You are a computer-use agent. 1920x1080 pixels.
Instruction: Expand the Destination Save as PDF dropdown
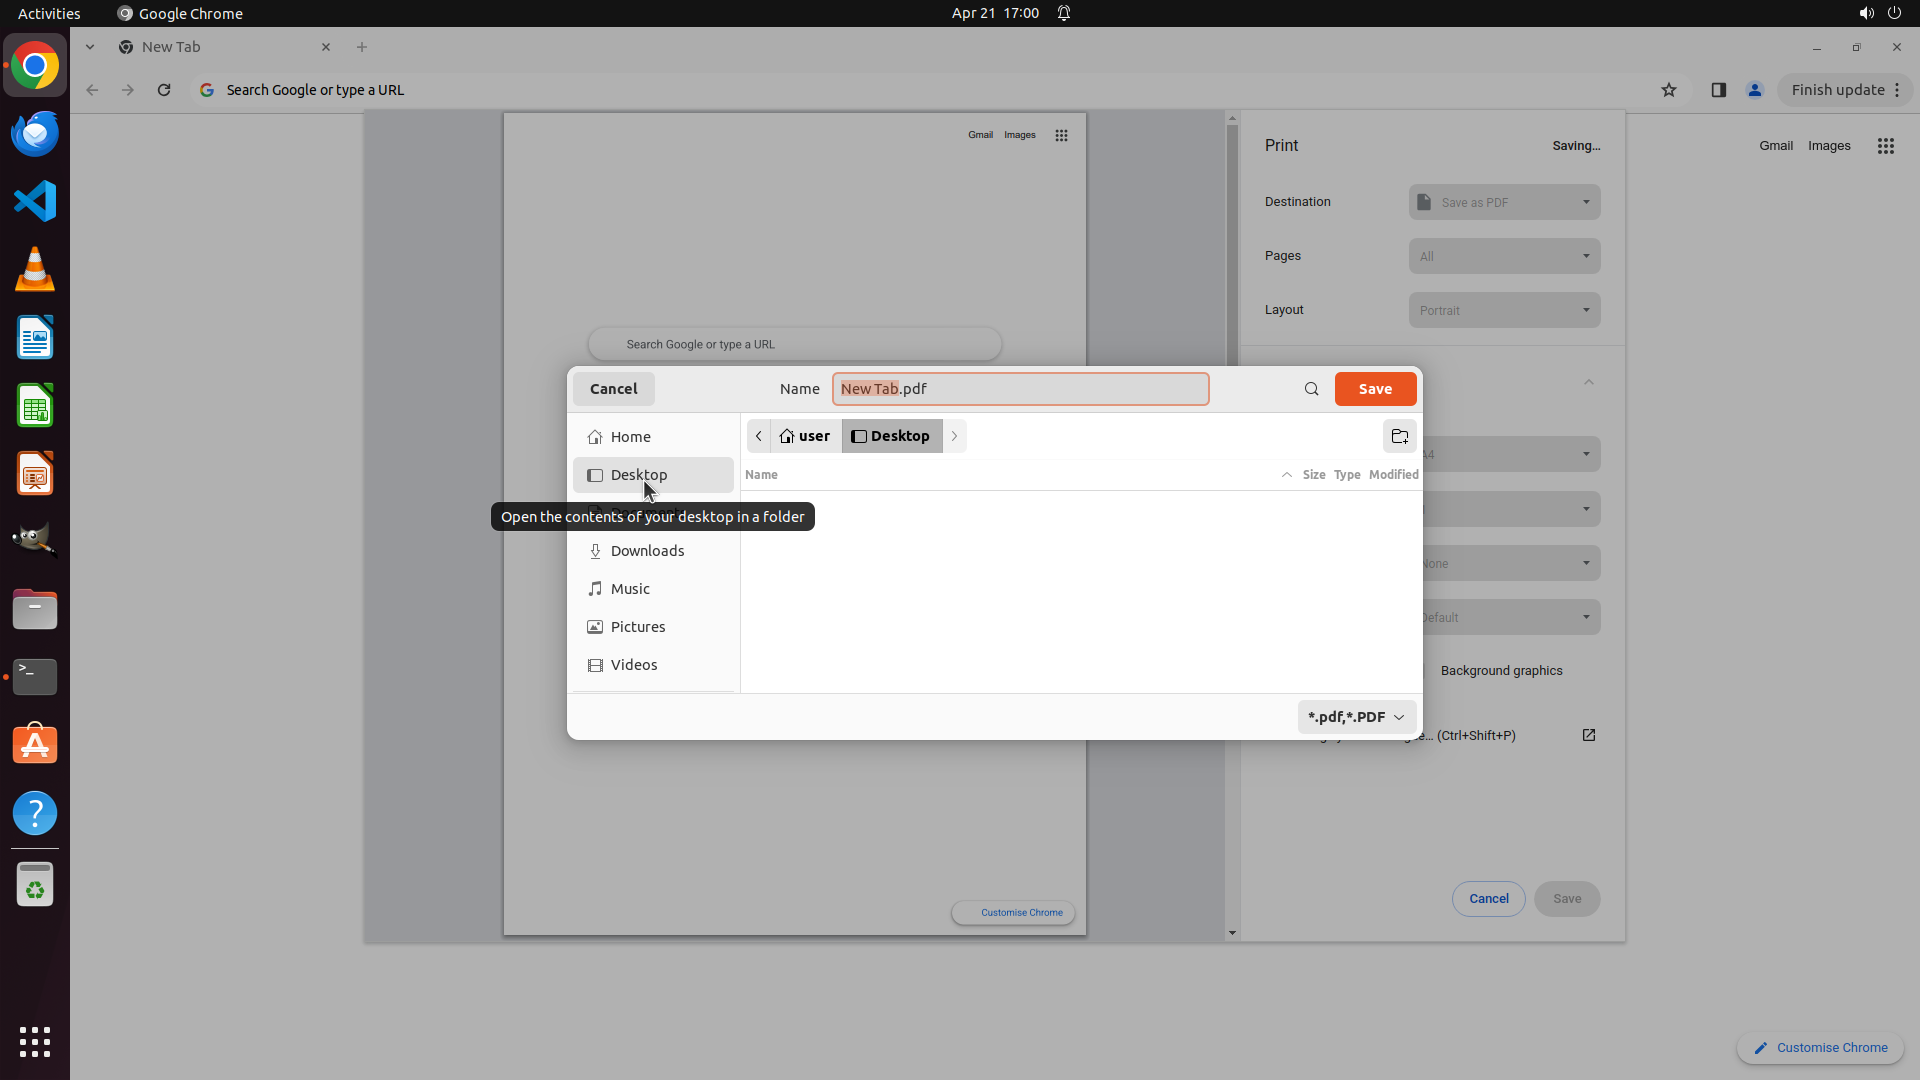pyautogui.click(x=1504, y=202)
